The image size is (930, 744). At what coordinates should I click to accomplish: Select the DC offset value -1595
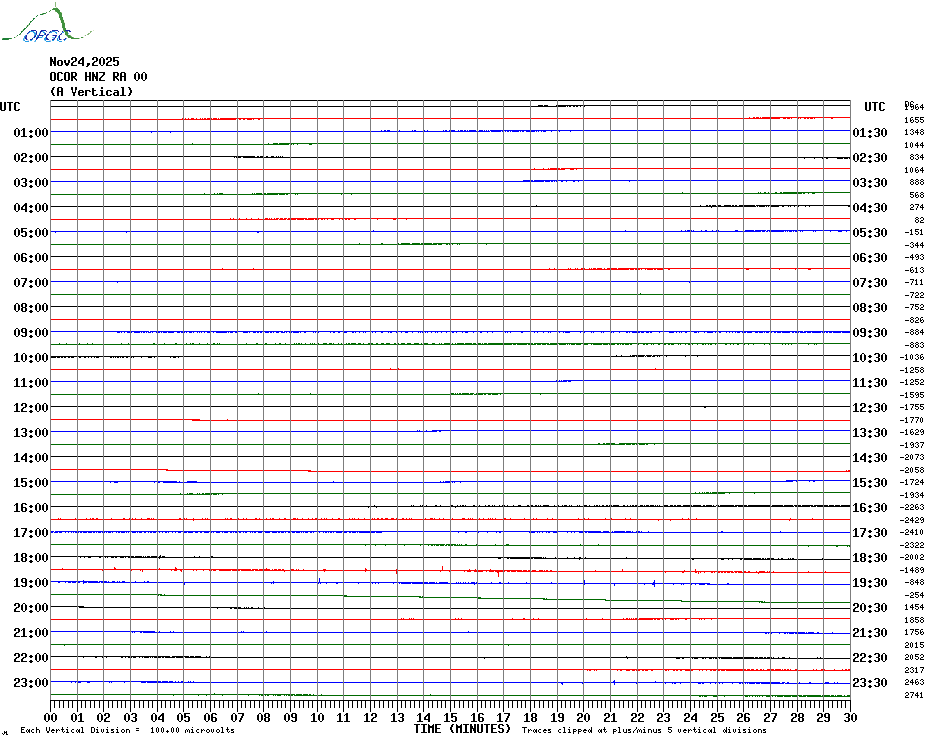pyautogui.click(x=912, y=395)
